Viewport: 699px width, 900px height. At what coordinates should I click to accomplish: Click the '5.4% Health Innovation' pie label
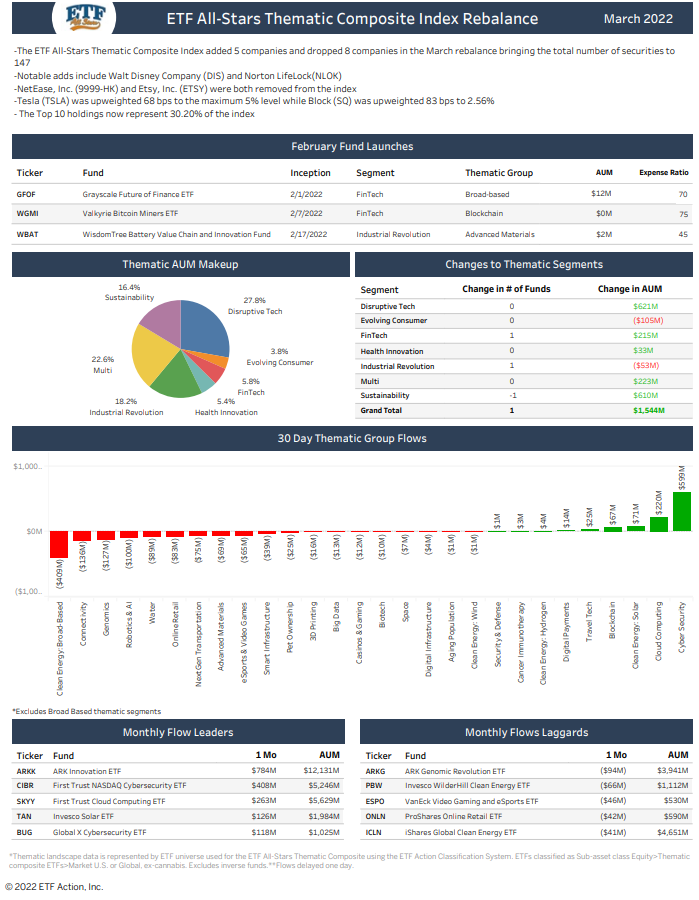(x=226, y=407)
